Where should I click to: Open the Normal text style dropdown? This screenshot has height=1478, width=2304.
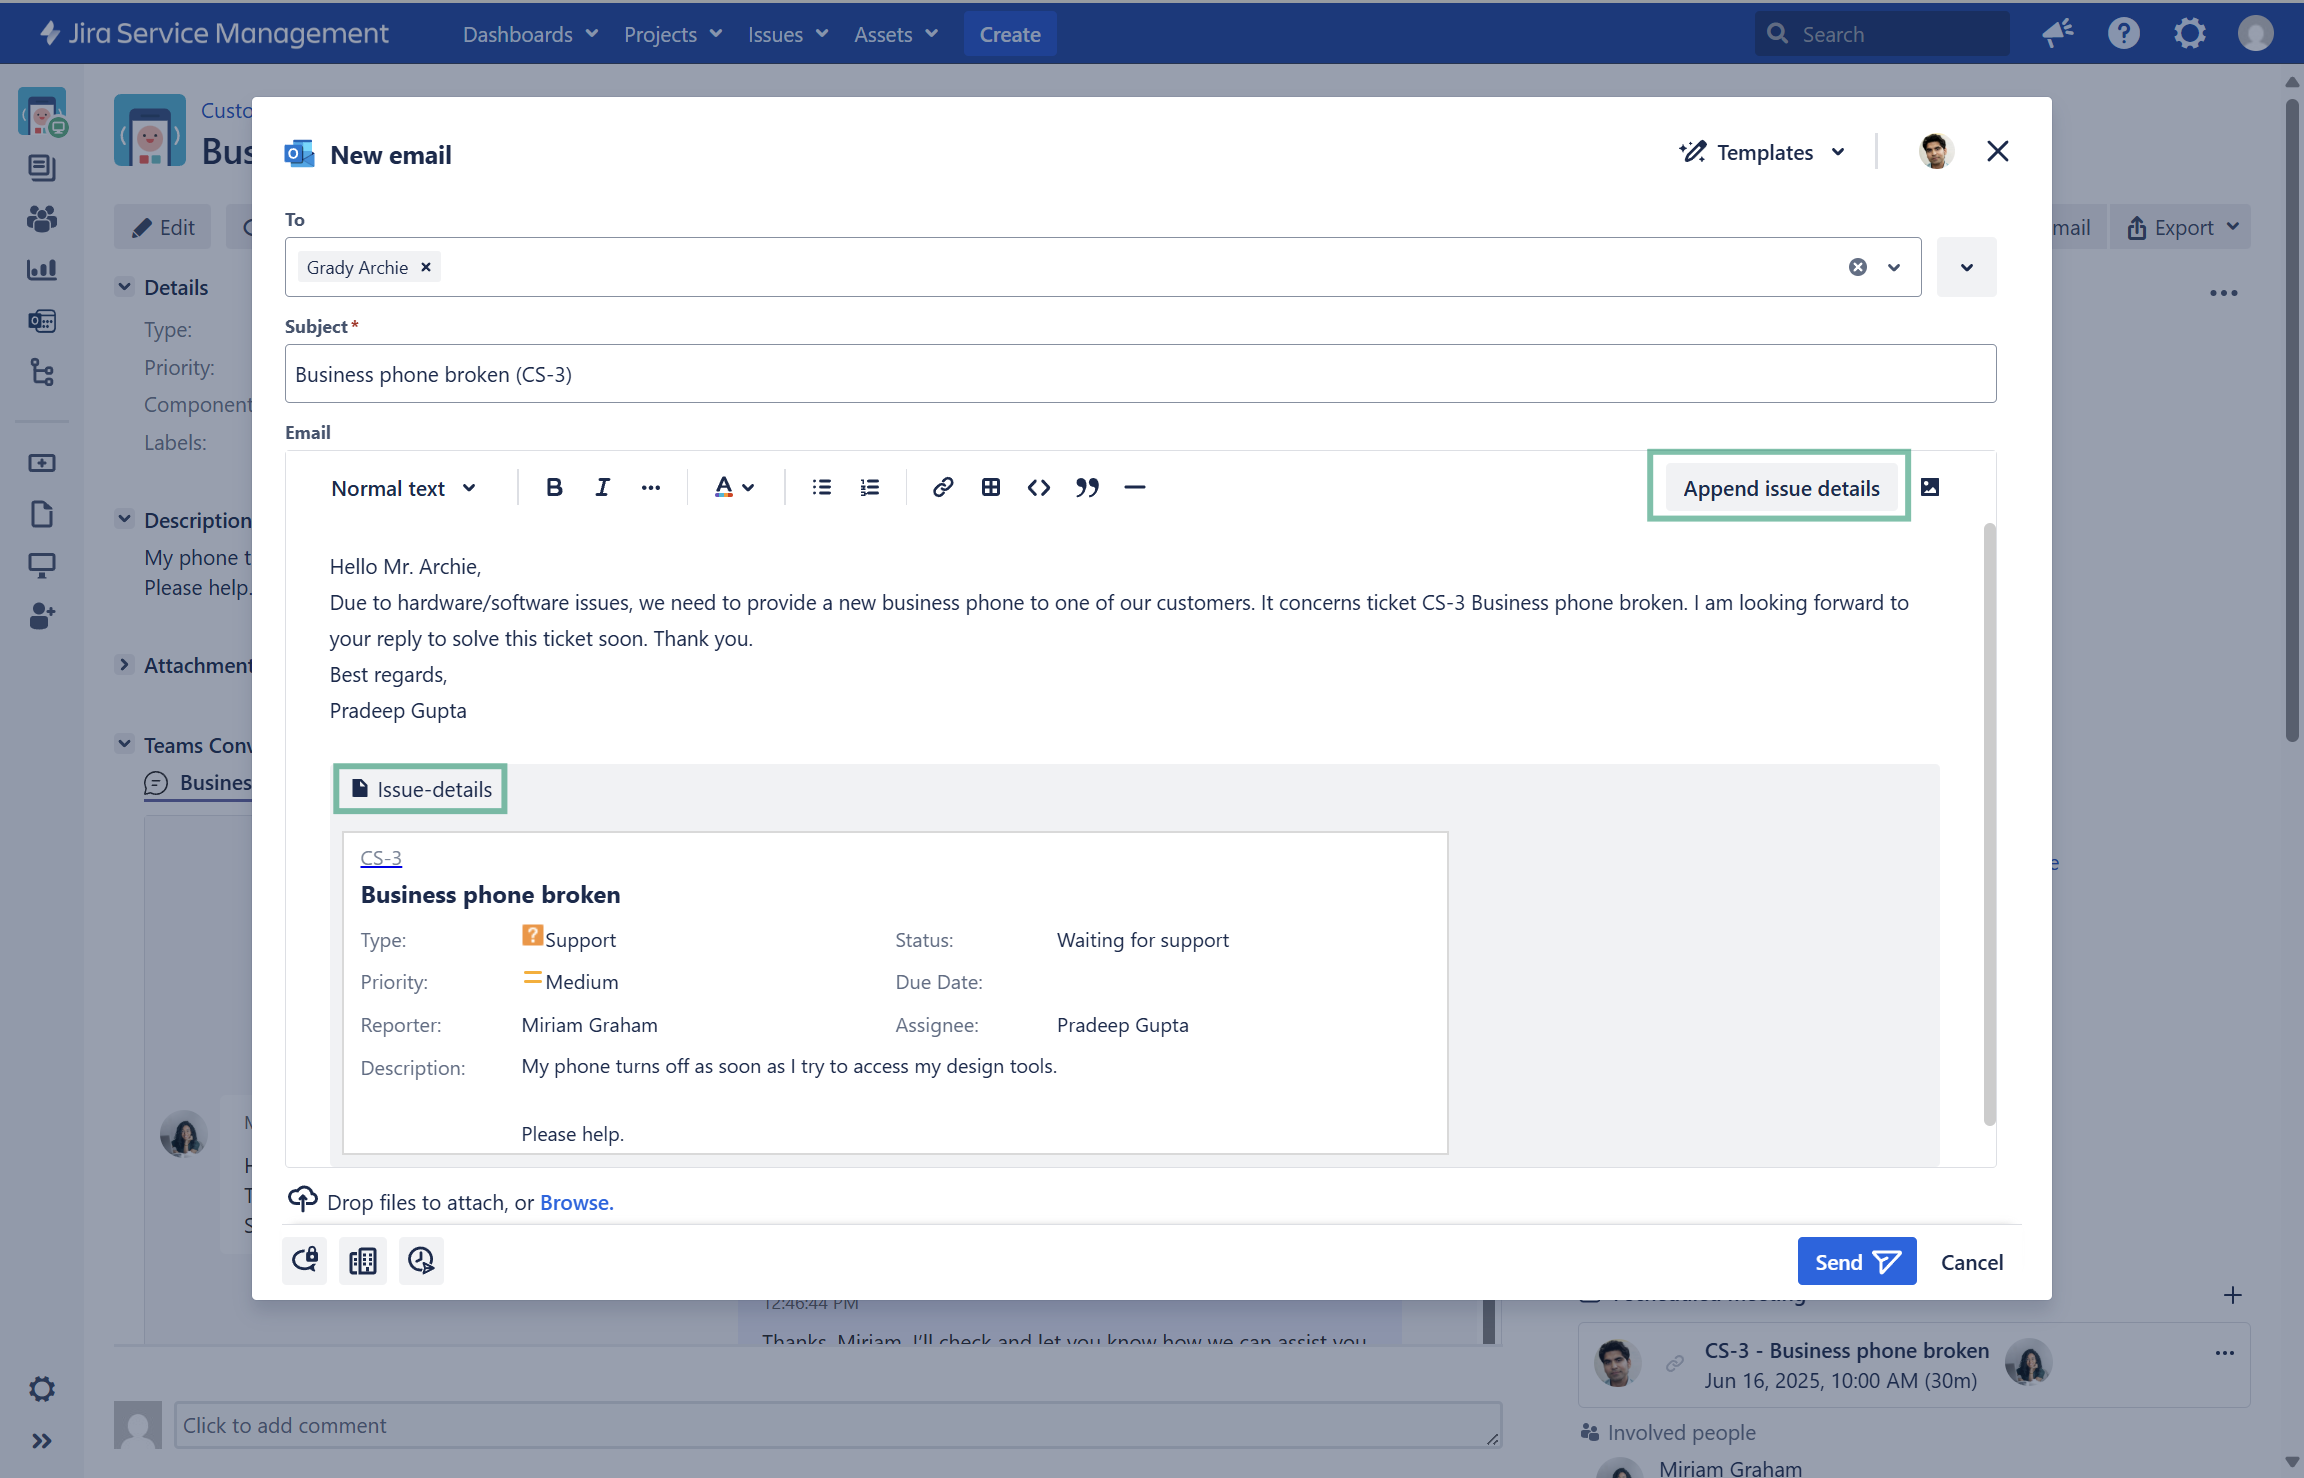point(403,488)
